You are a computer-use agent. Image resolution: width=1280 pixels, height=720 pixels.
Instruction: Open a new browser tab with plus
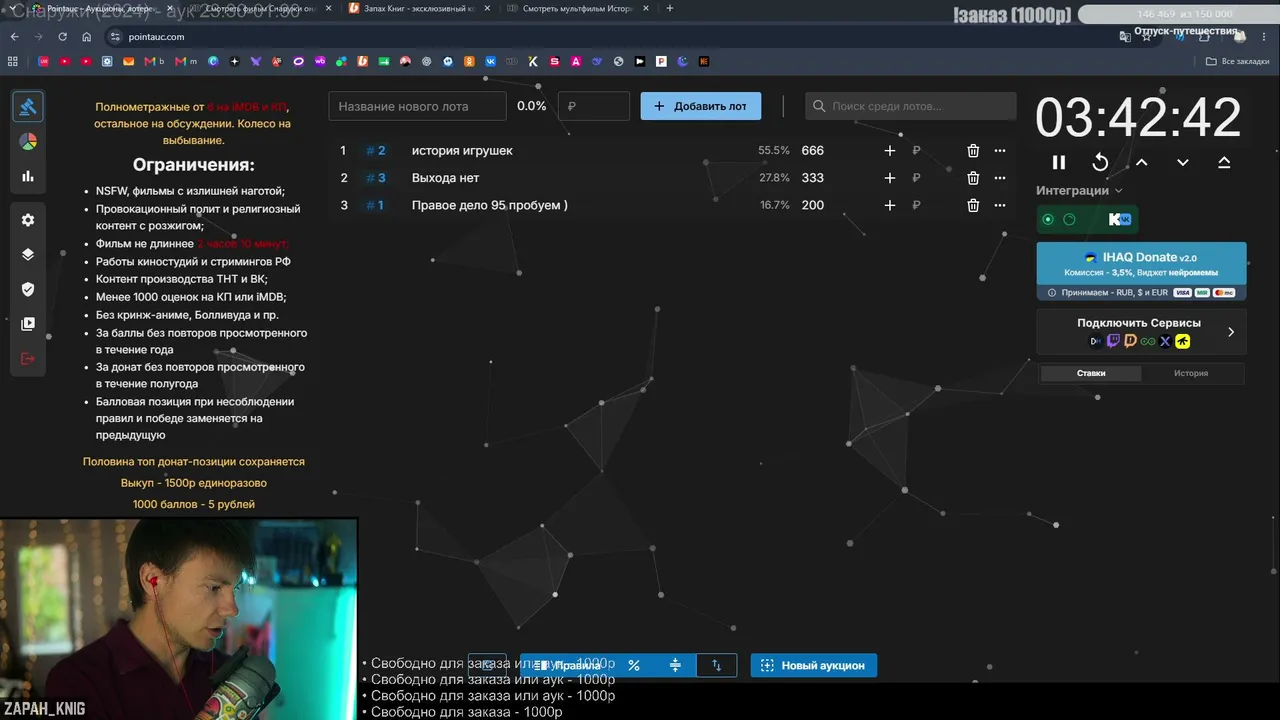point(669,8)
